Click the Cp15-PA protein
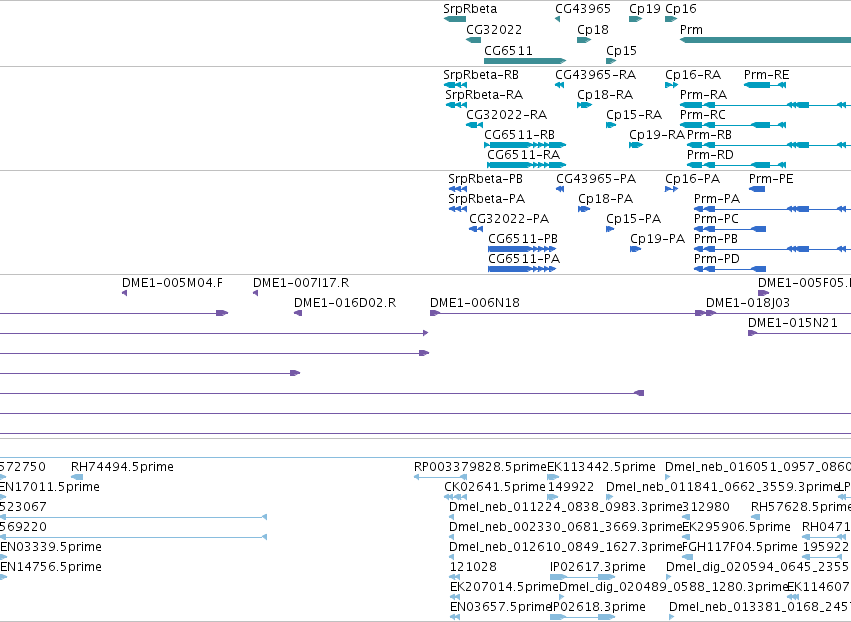The image size is (851, 622). click(x=610, y=229)
